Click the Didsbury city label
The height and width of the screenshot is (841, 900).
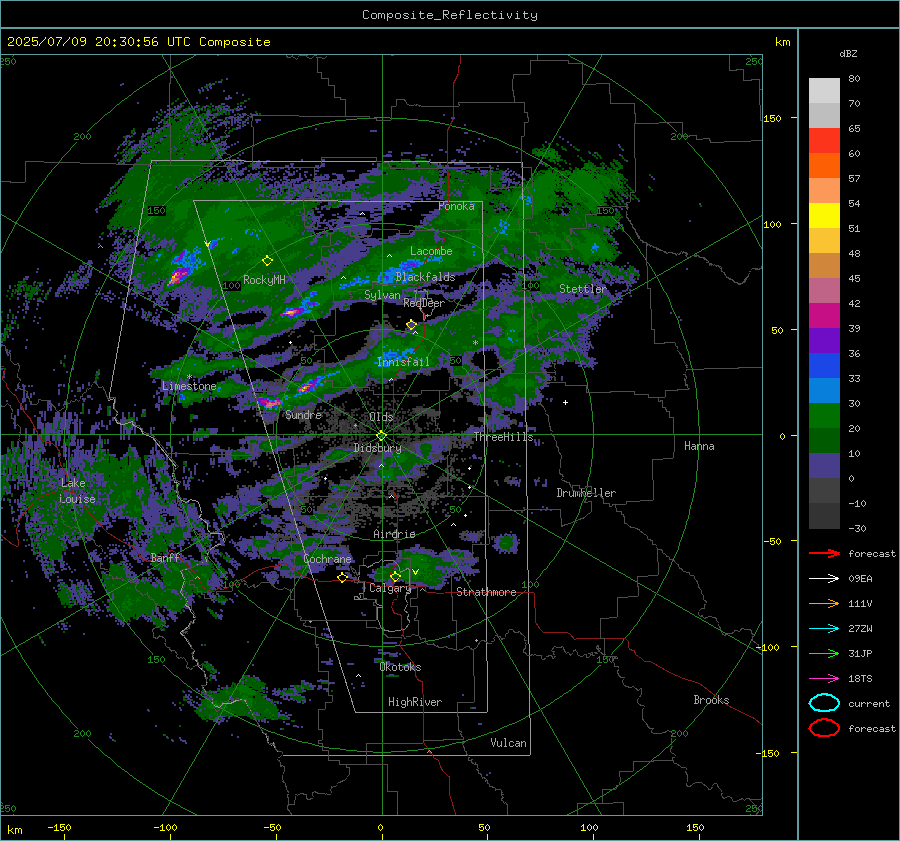377,448
